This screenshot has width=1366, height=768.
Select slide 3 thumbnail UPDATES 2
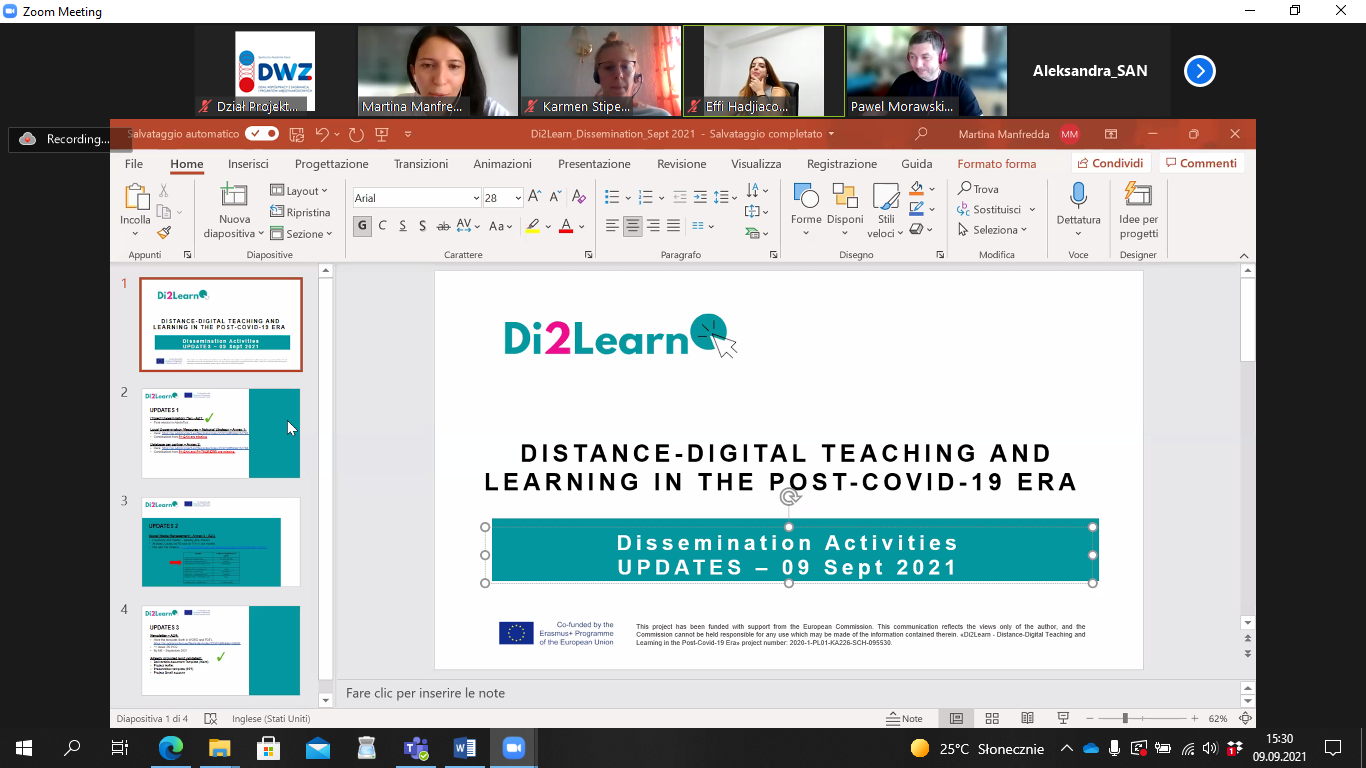(x=221, y=542)
